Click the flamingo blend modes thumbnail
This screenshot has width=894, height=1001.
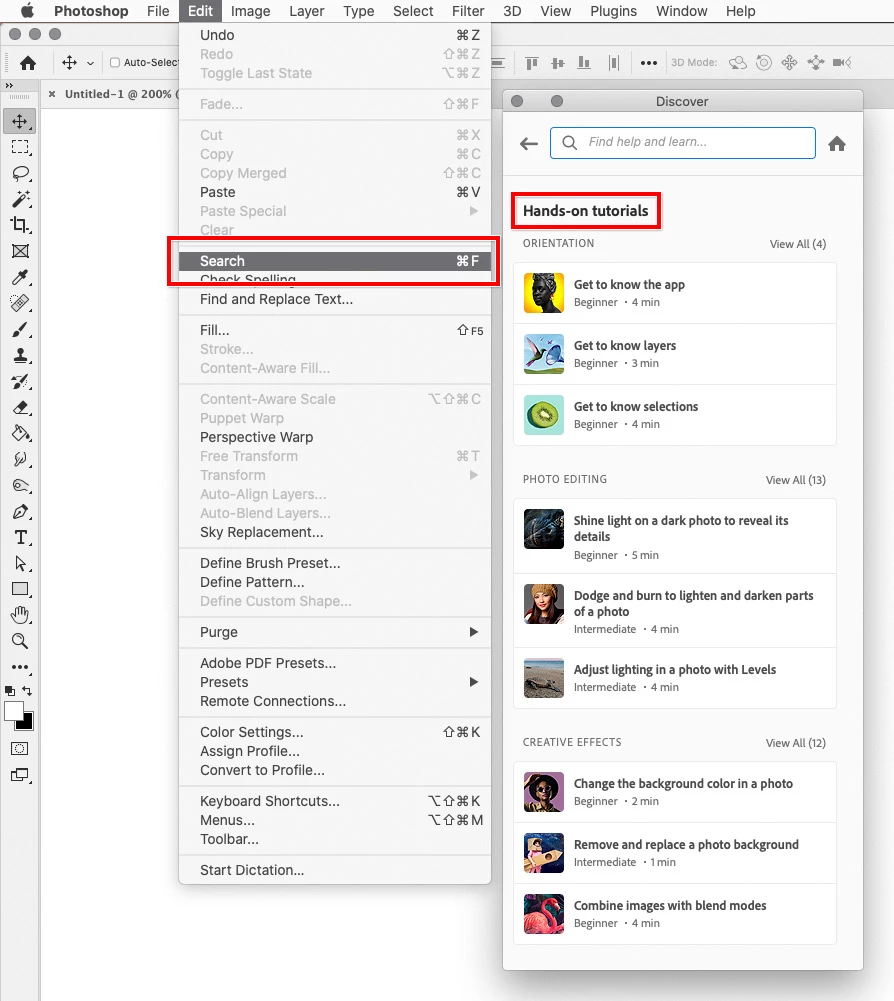[543, 914]
